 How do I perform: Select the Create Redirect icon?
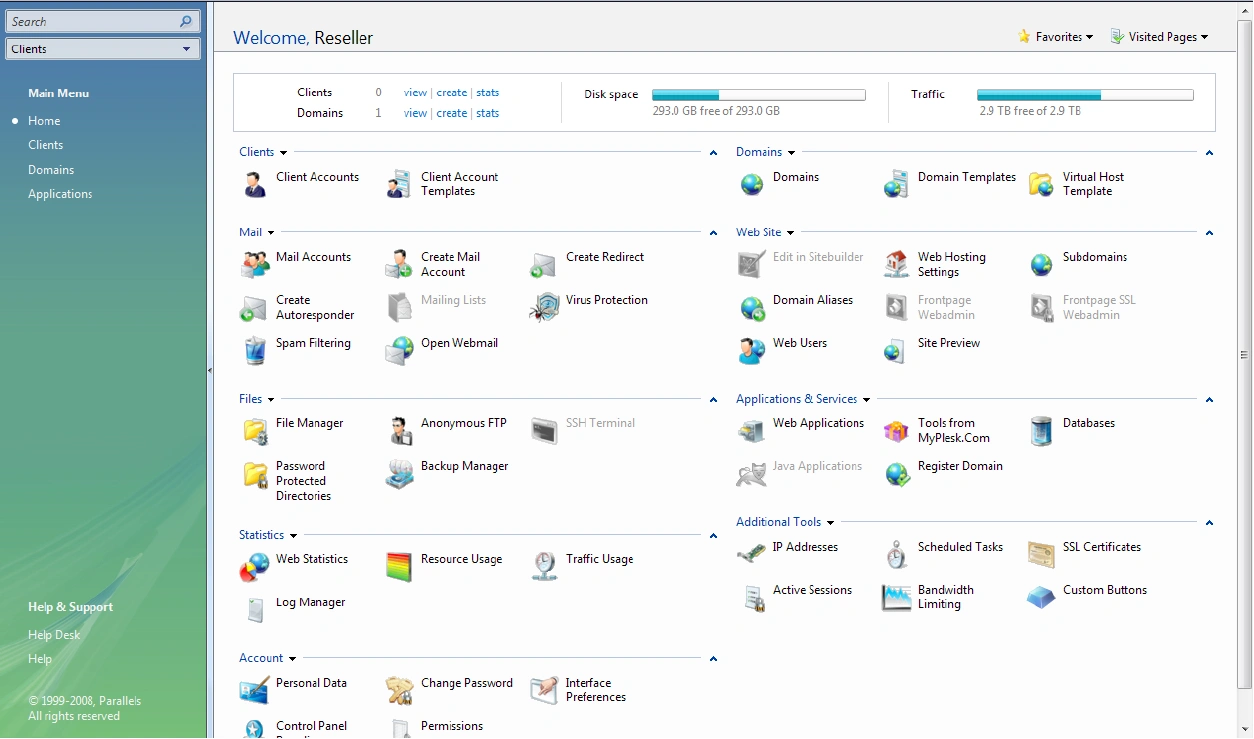[545, 264]
